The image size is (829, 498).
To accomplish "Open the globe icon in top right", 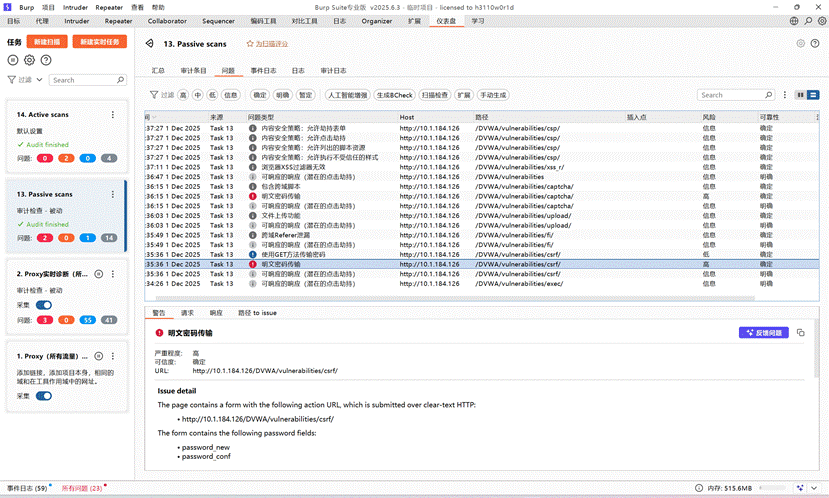I will click(x=794, y=21).
